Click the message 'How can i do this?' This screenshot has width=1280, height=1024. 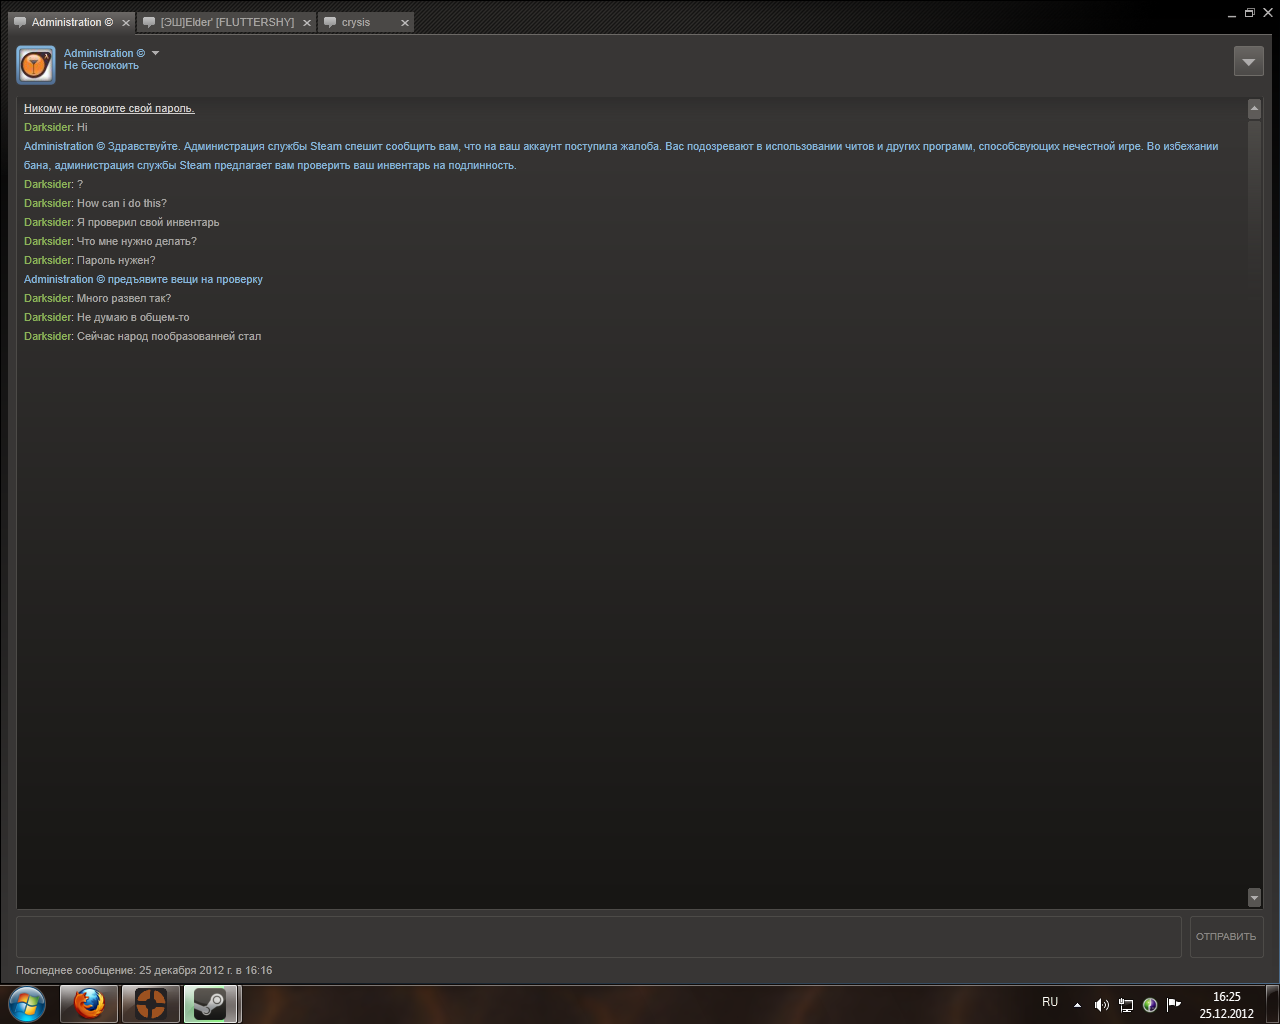coord(122,203)
